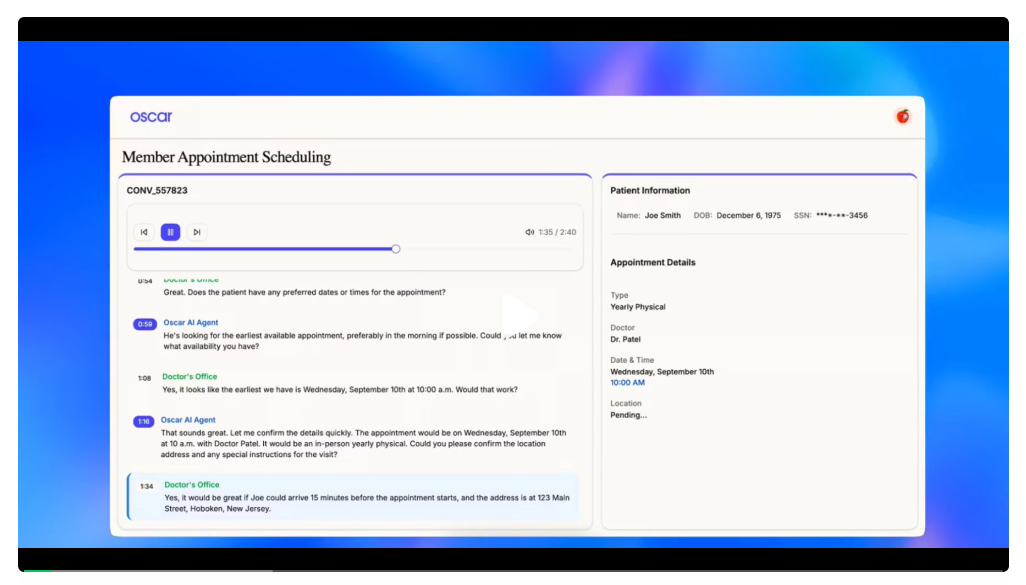Click the large play overlay icon

pyautogui.click(x=520, y=315)
